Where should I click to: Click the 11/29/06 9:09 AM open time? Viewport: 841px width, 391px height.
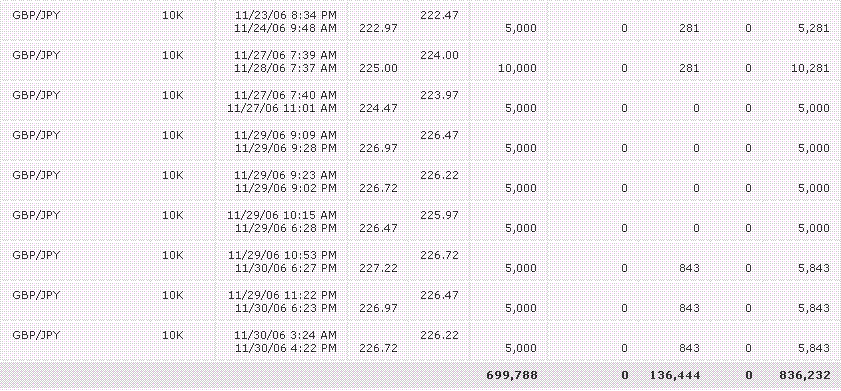click(285, 135)
